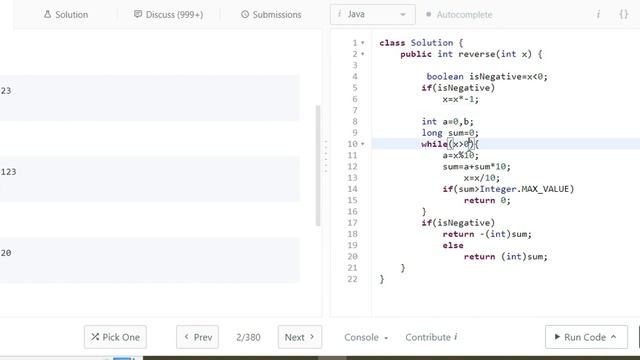Click the description panel scrollbar
The width and height of the screenshot is (640, 360).
pyautogui.click(x=318, y=166)
